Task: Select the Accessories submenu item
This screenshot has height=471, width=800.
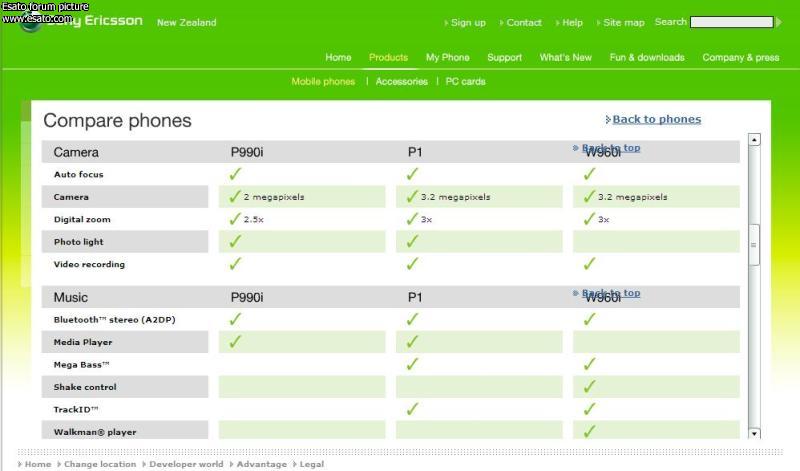Action: coord(402,82)
